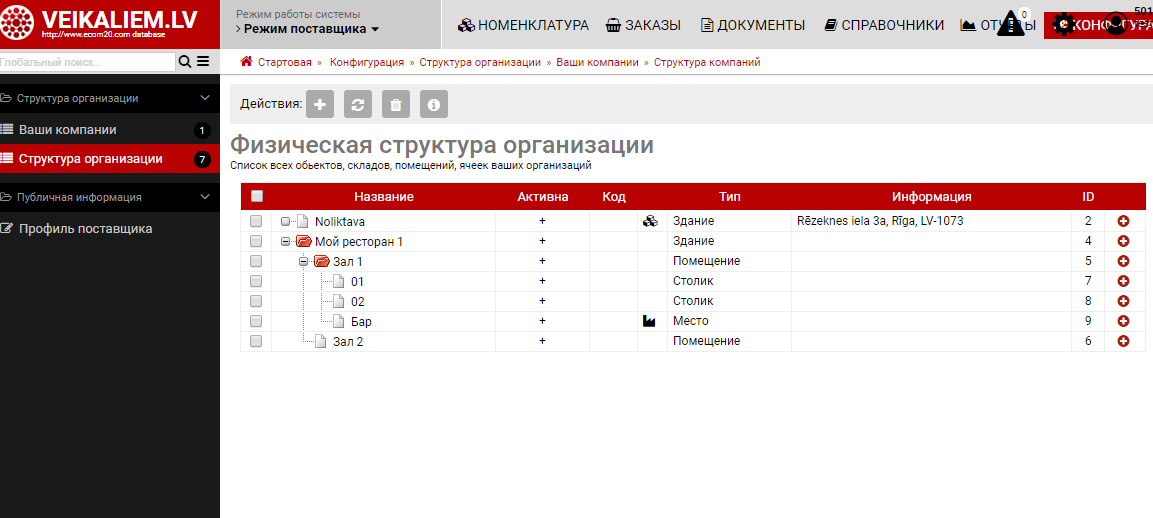Check the Noliktava row checkbox
The height and width of the screenshot is (518, 1153).
point(256,221)
